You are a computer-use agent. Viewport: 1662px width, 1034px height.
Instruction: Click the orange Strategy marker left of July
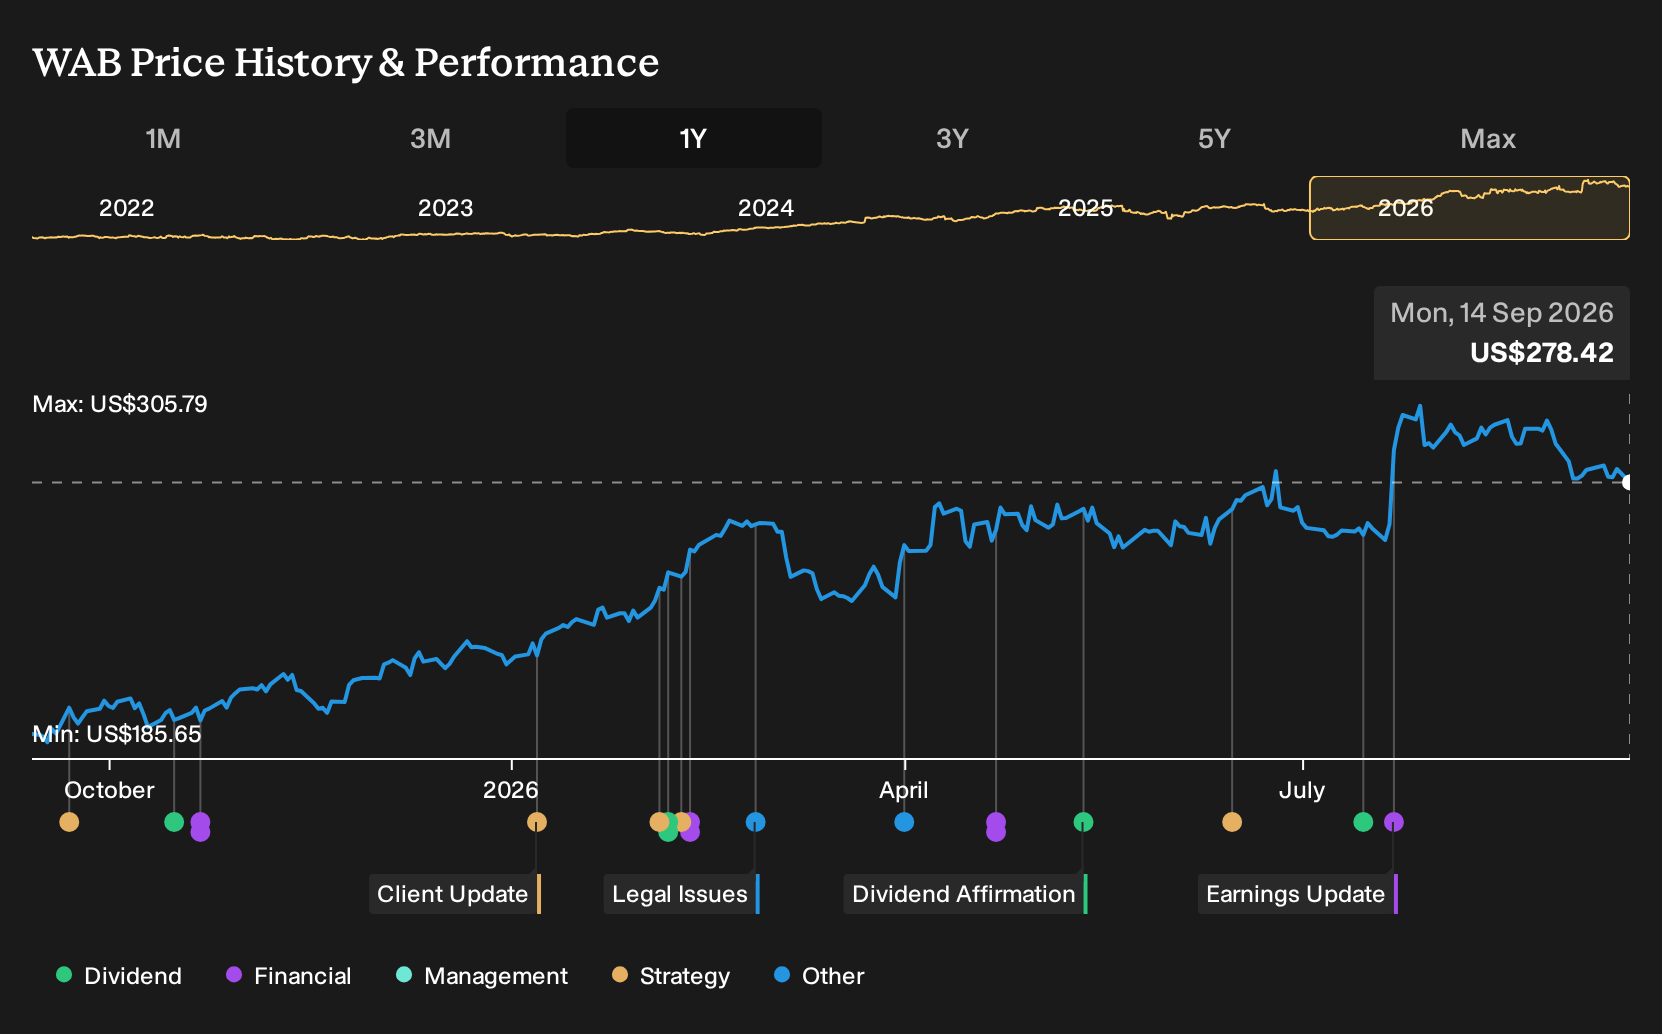click(x=1232, y=822)
